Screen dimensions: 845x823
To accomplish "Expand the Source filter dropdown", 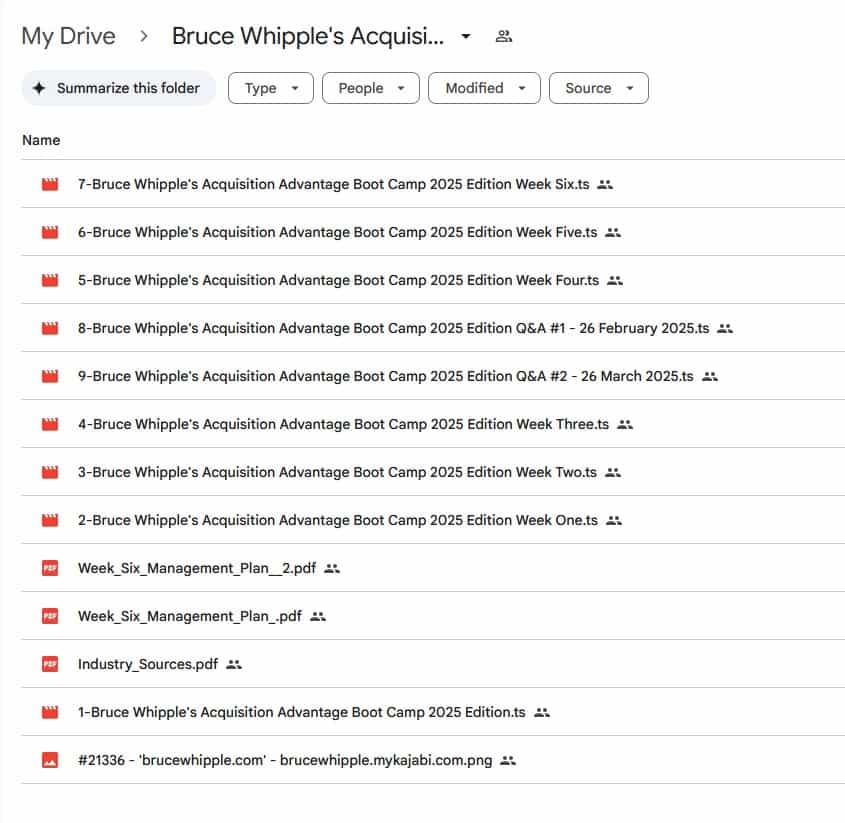I will [x=598, y=88].
